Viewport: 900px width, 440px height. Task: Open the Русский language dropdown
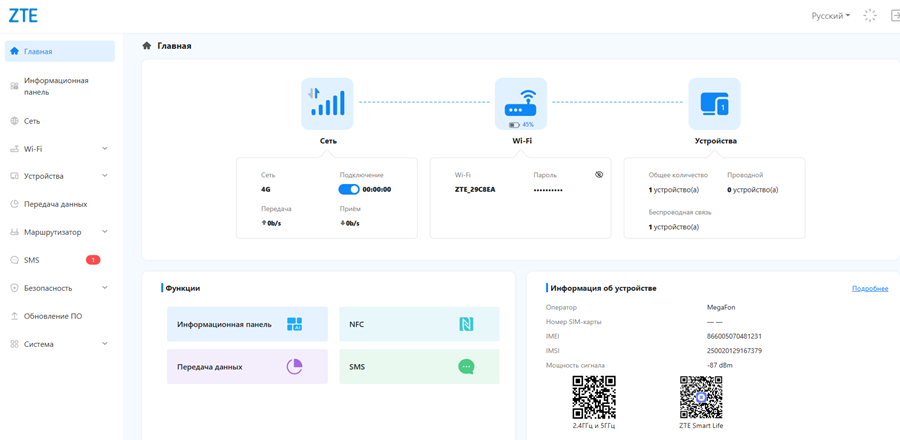coord(830,16)
